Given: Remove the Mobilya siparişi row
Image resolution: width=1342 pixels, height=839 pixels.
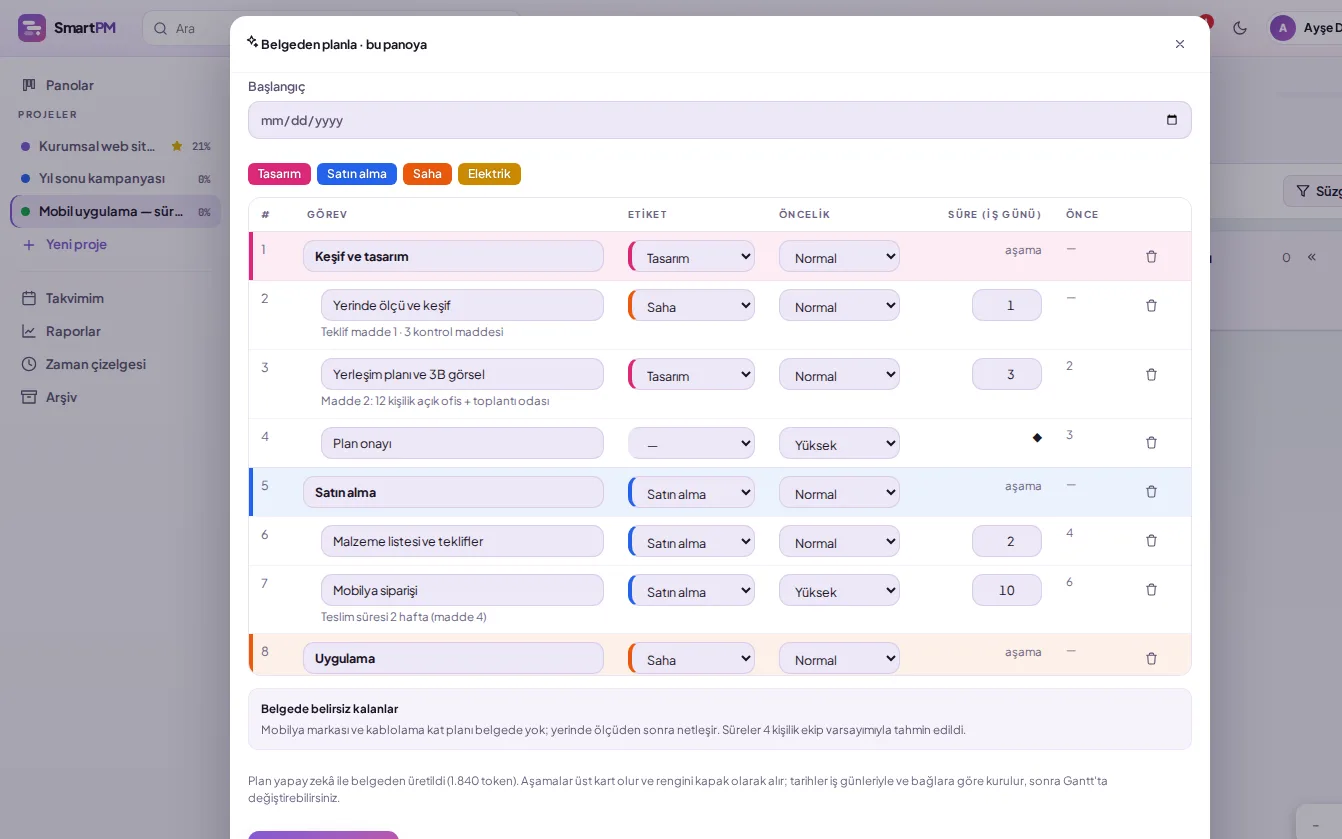Looking at the screenshot, I should 1151,590.
